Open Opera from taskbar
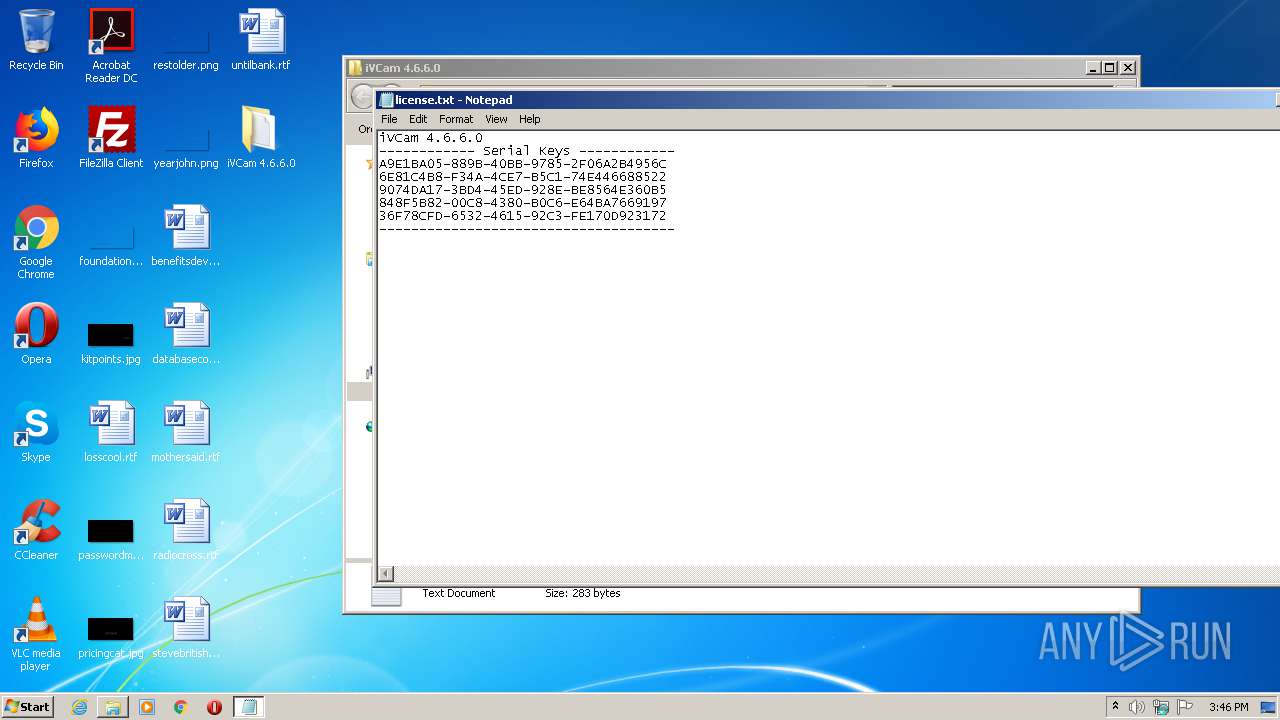The width and height of the screenshot is (1280, 720). click(x=214, y=707)
